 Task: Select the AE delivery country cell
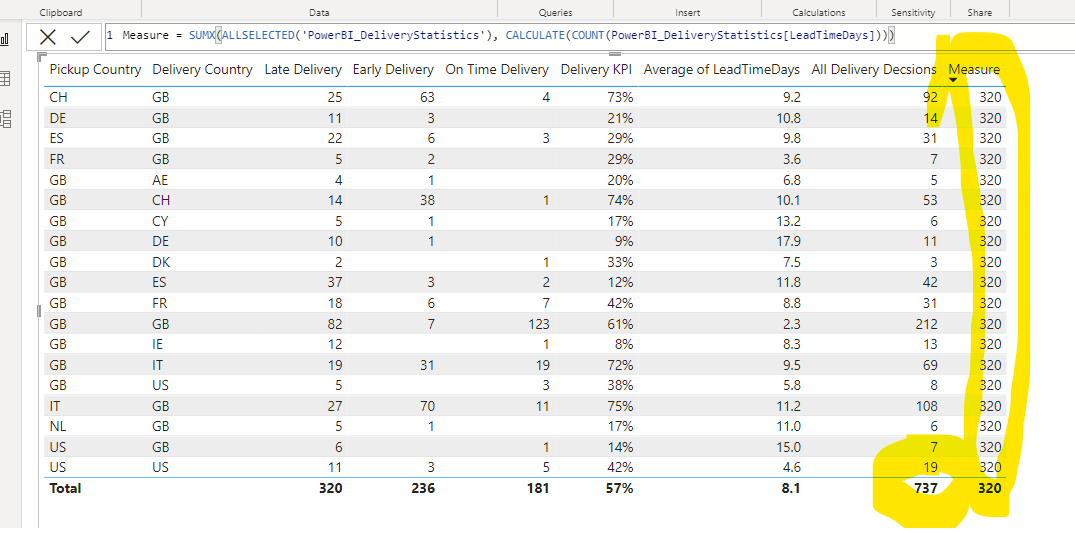click(160, 180)
